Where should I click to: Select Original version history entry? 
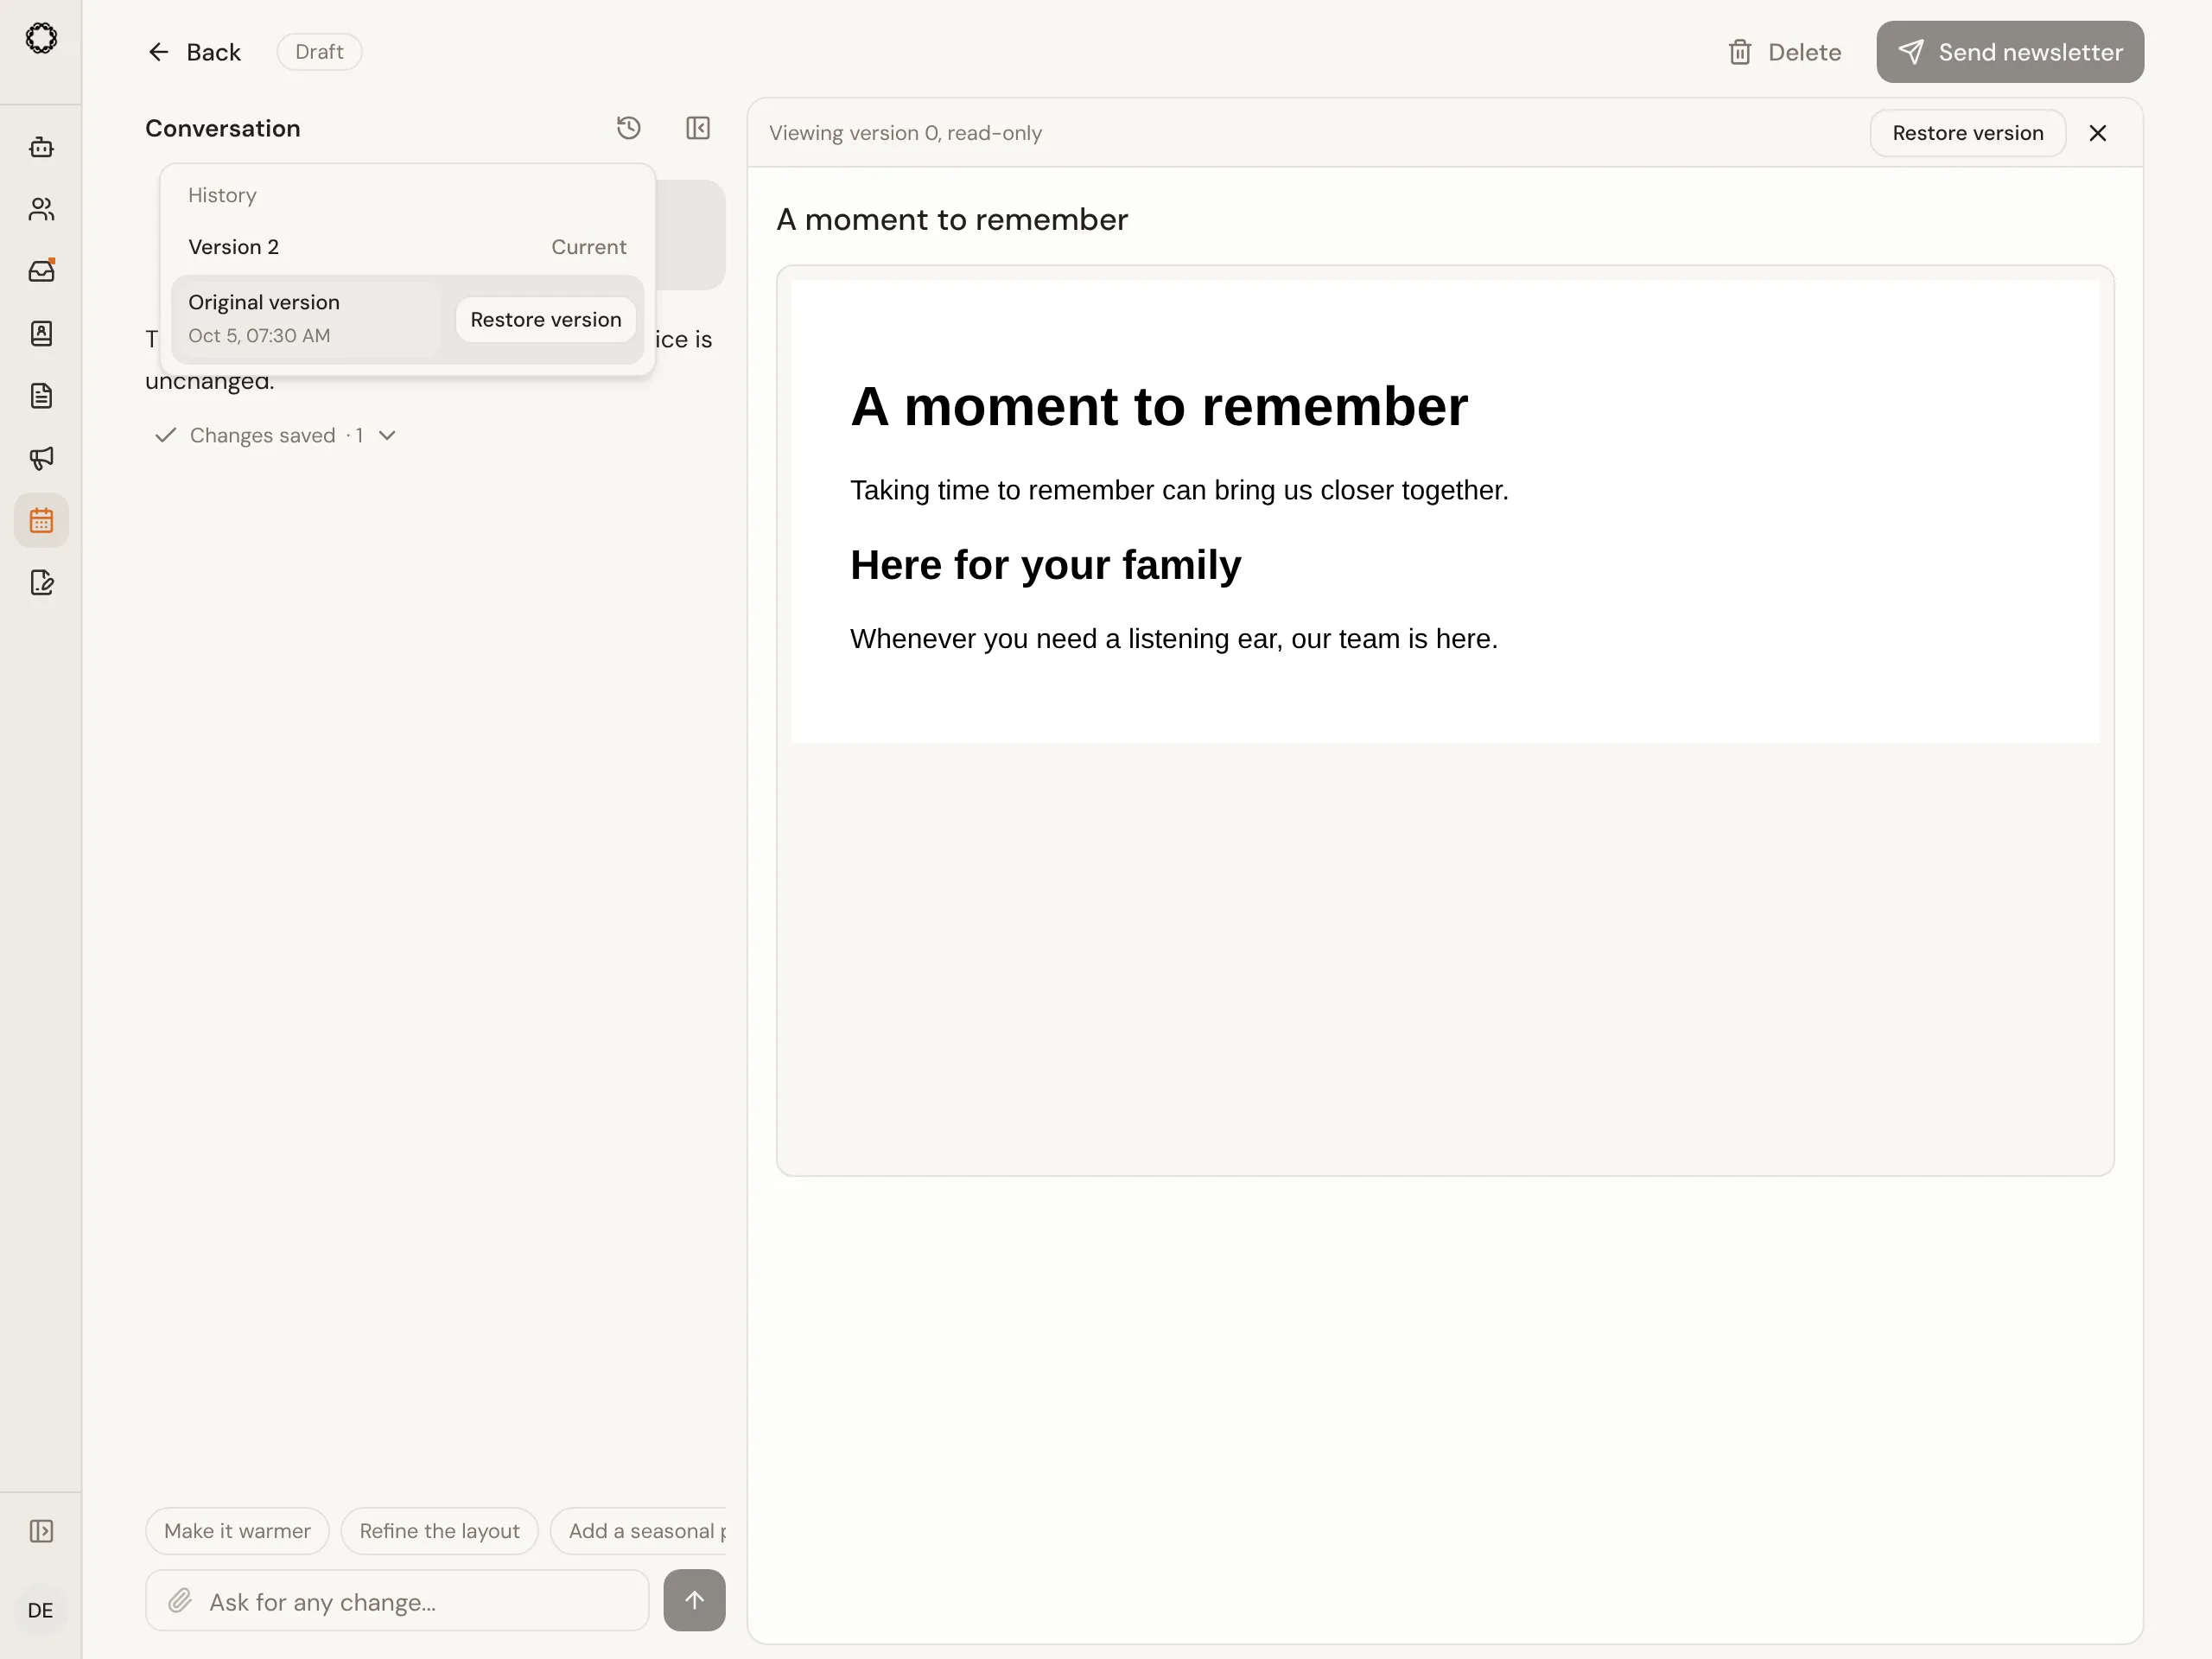(x=305, y=319)
